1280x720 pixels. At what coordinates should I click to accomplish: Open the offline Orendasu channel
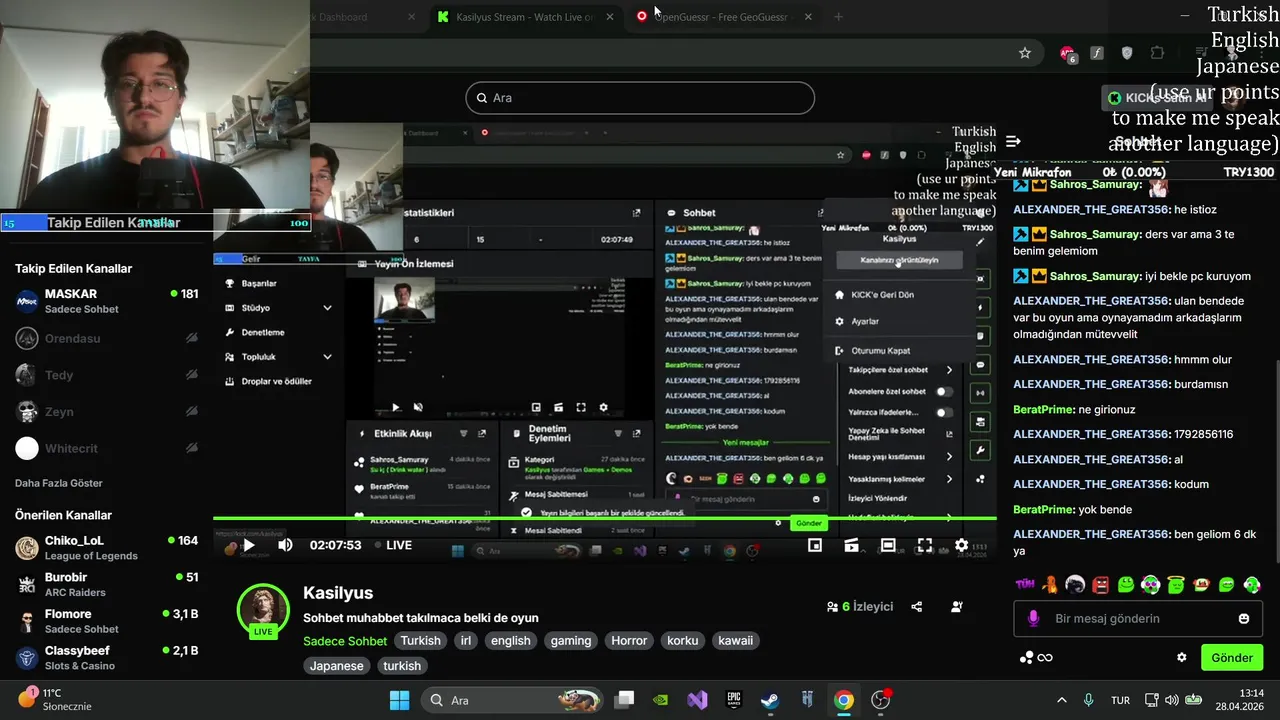pos(107,339)
